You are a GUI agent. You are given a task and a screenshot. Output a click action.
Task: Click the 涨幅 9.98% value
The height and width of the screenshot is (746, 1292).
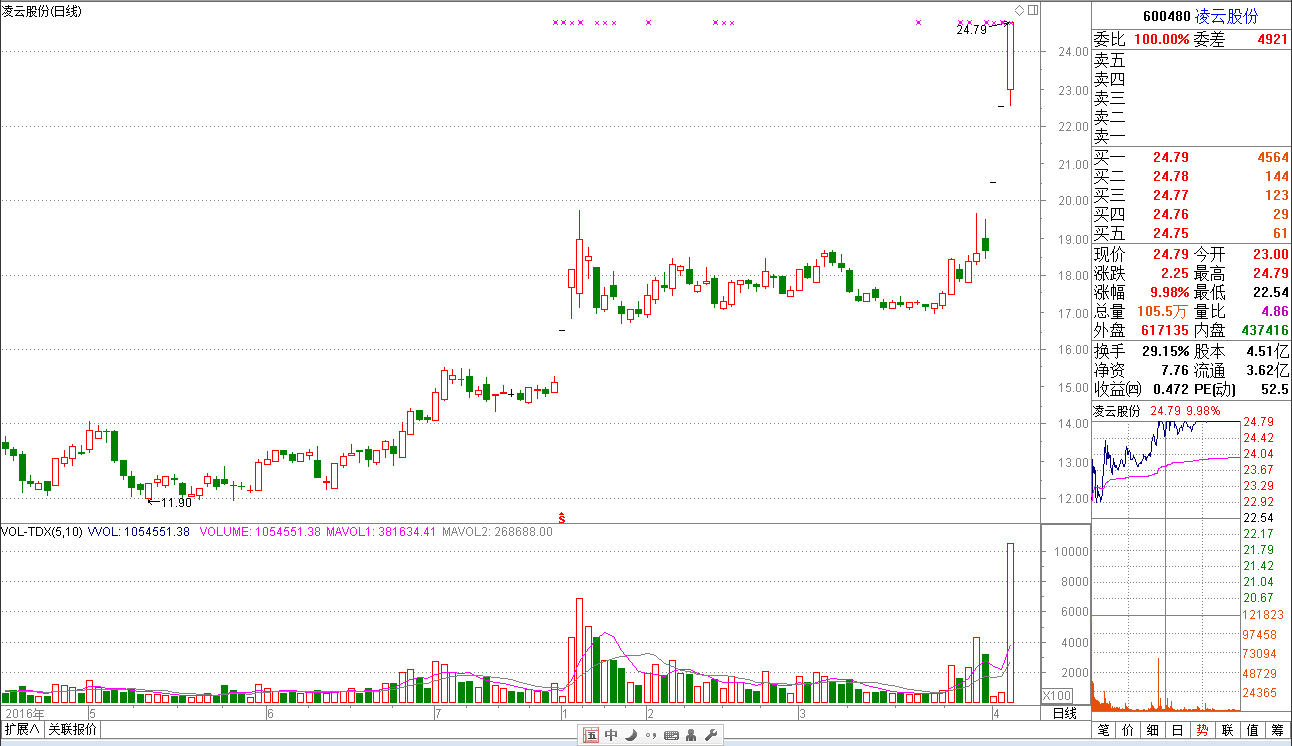click(1169, 293)
